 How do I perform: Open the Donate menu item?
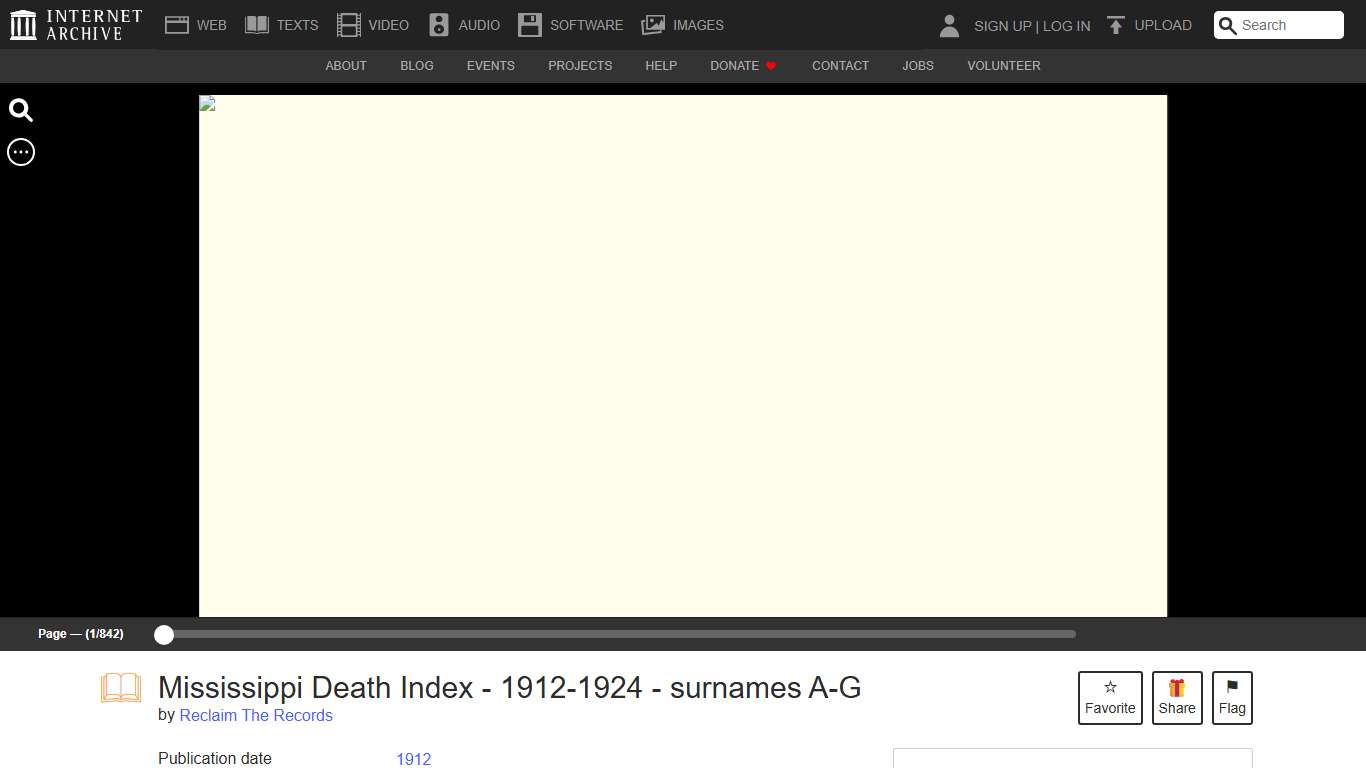point(742,65)
